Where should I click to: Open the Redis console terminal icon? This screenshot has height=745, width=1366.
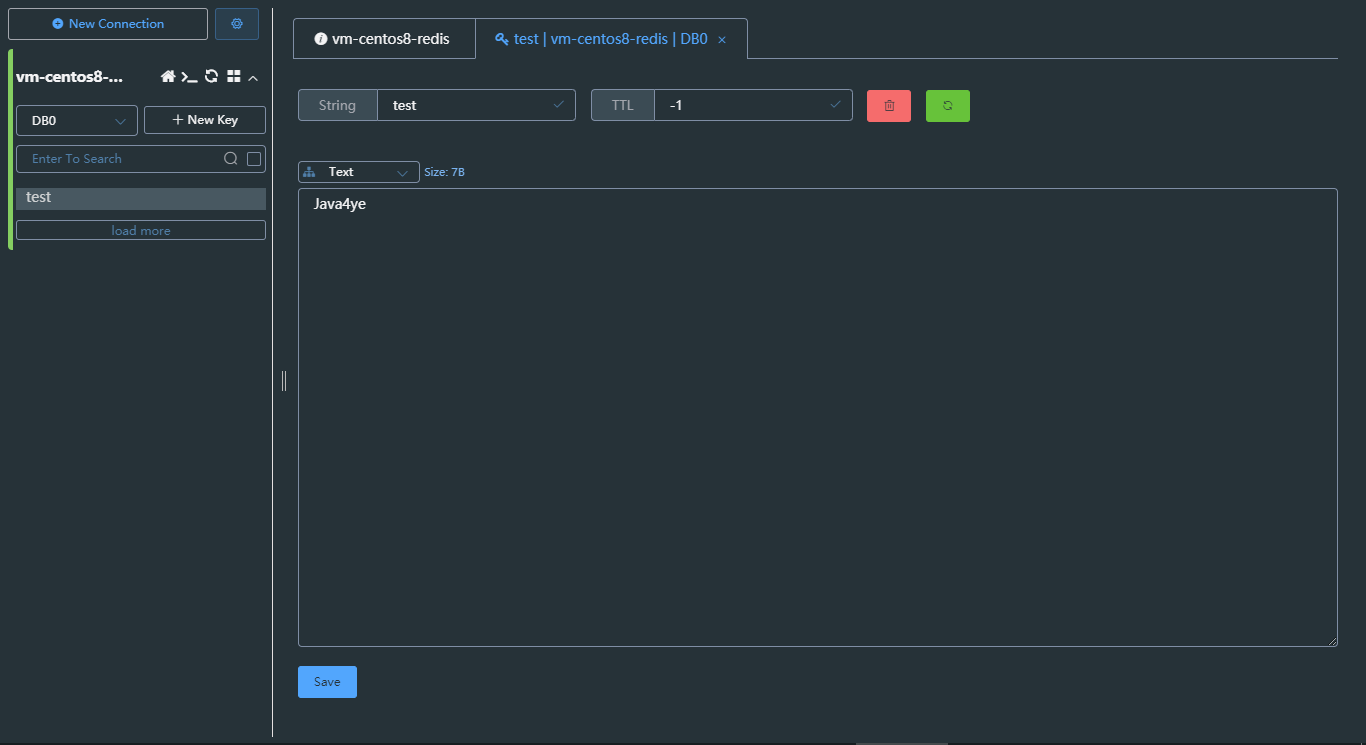click(x=189, y=77)
